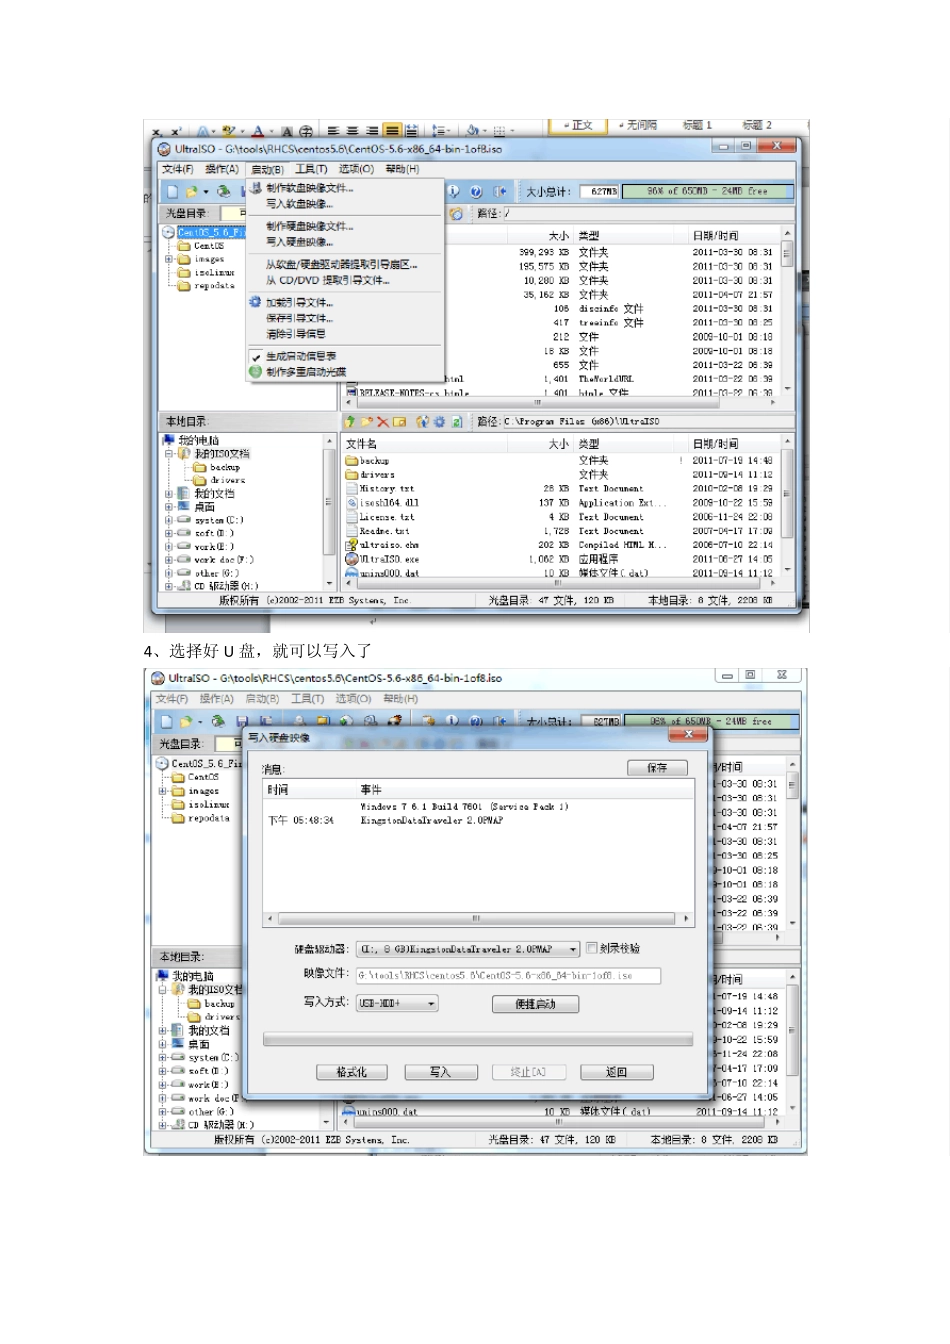Click the green Open CD/DVD icon in the window with the open 启动 menu
The width and height of the screenshot is (950, 1344).
[224, 191]
